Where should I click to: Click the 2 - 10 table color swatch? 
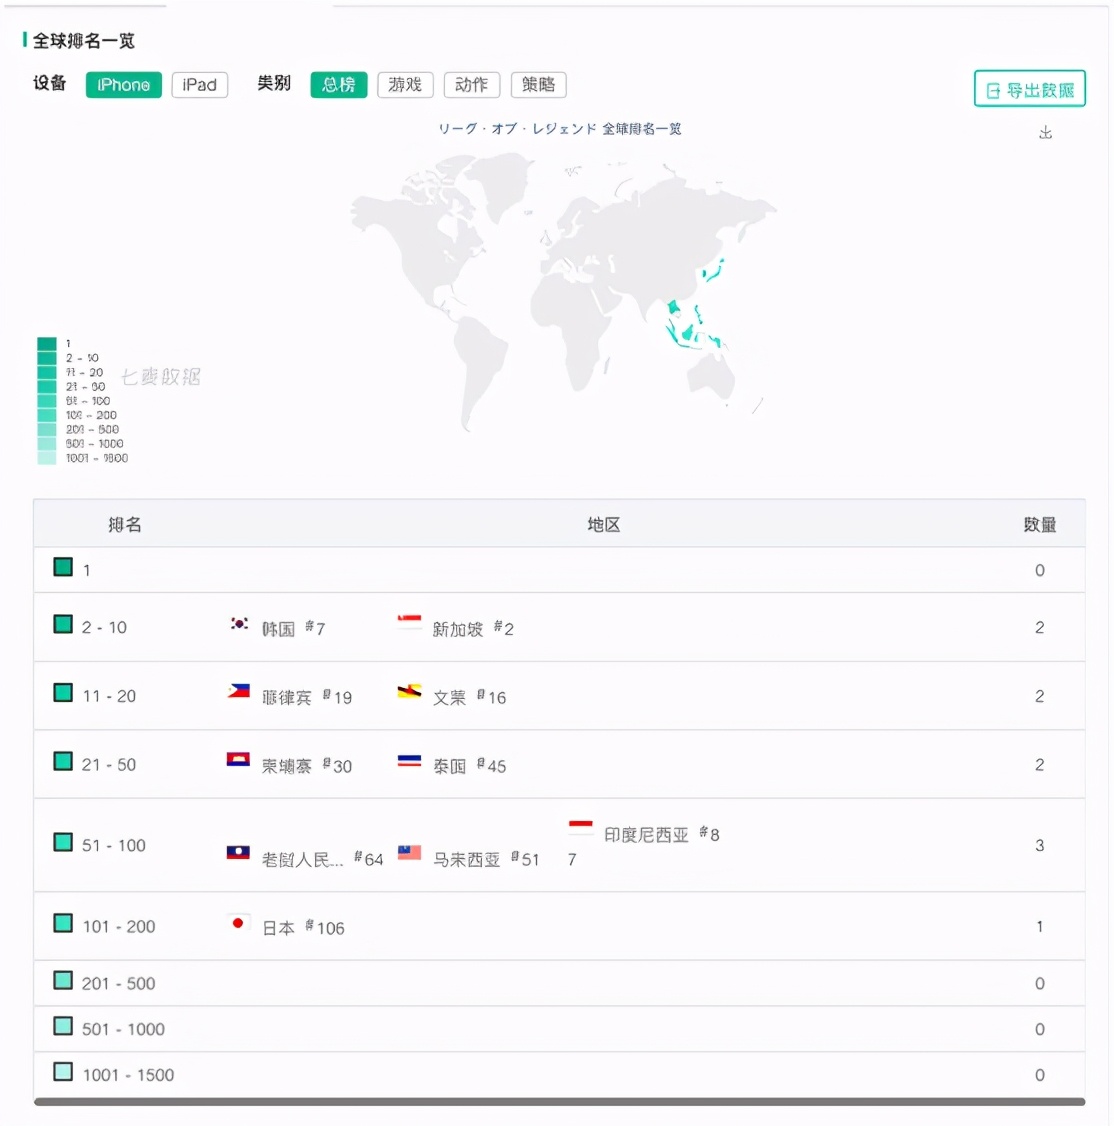pyautogui.click(x=63, y=624)
